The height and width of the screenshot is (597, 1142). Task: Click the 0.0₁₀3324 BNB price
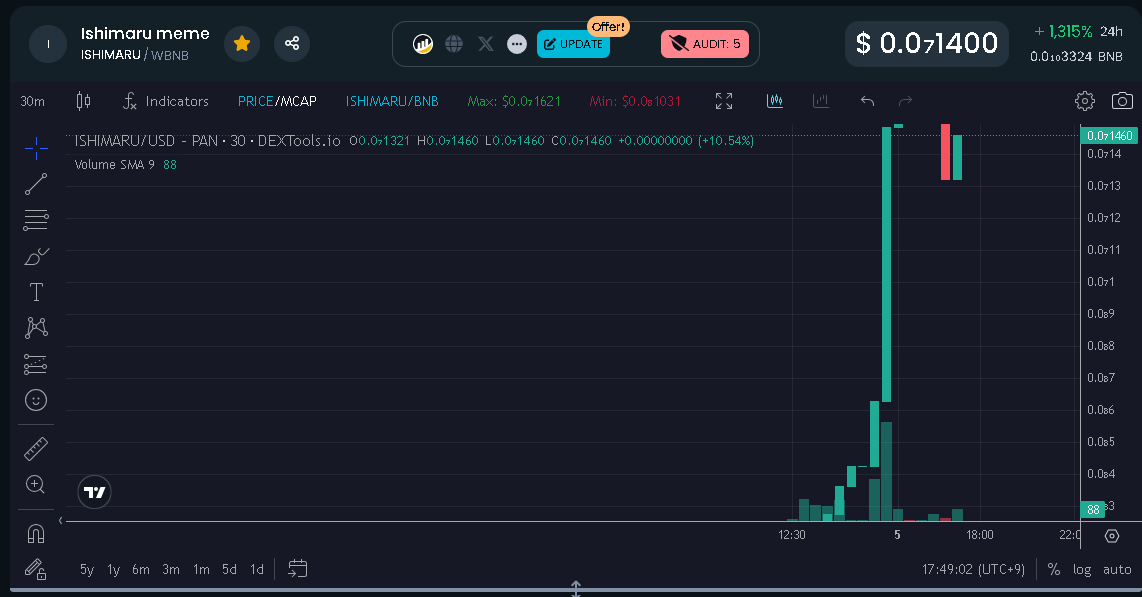(1076, 56)
